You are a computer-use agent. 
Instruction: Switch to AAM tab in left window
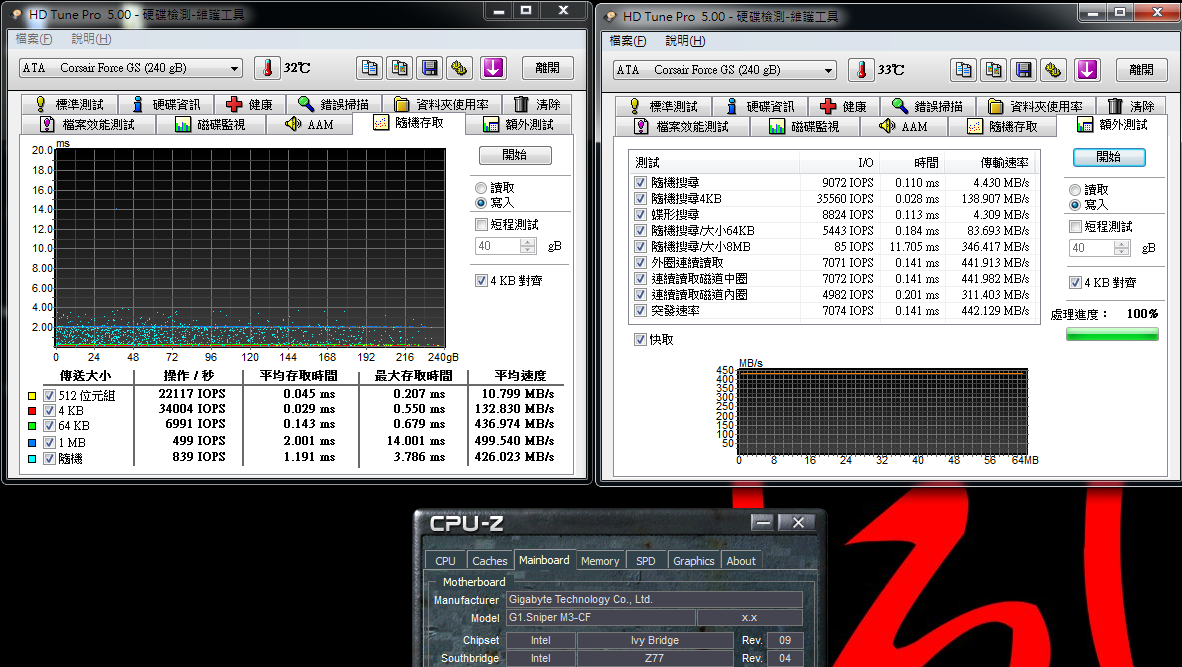coord(309,124)
